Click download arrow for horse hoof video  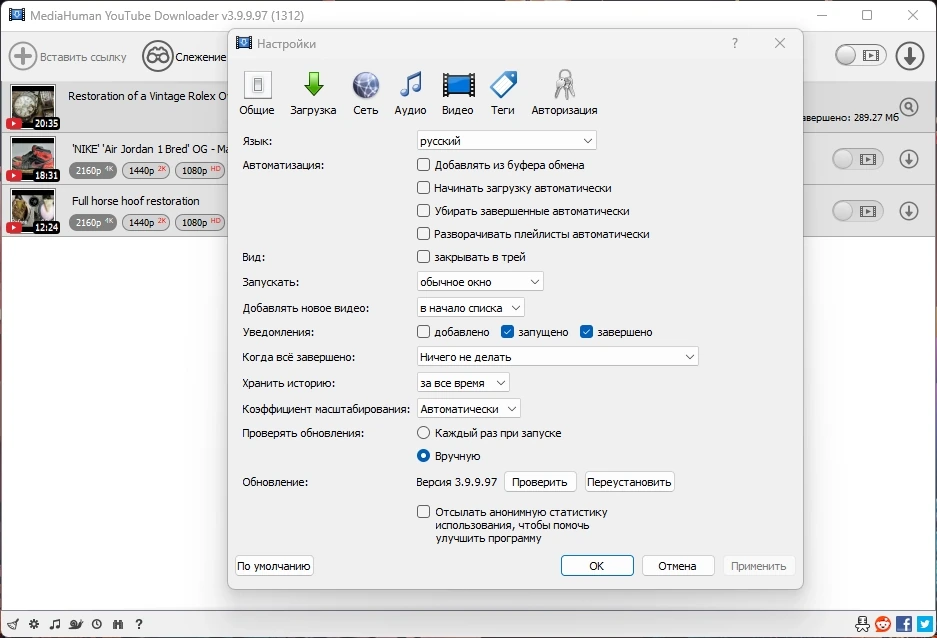point(909,211)
